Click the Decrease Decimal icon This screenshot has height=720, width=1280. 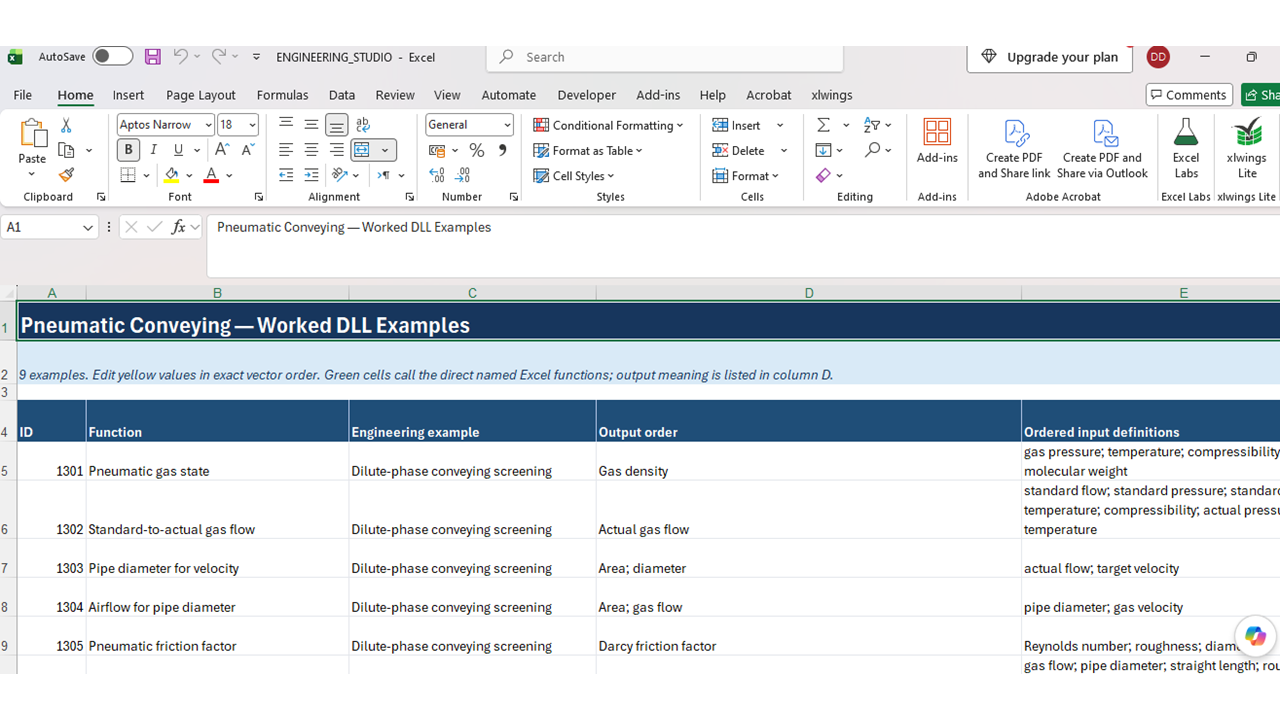click(x=465, y=175)
